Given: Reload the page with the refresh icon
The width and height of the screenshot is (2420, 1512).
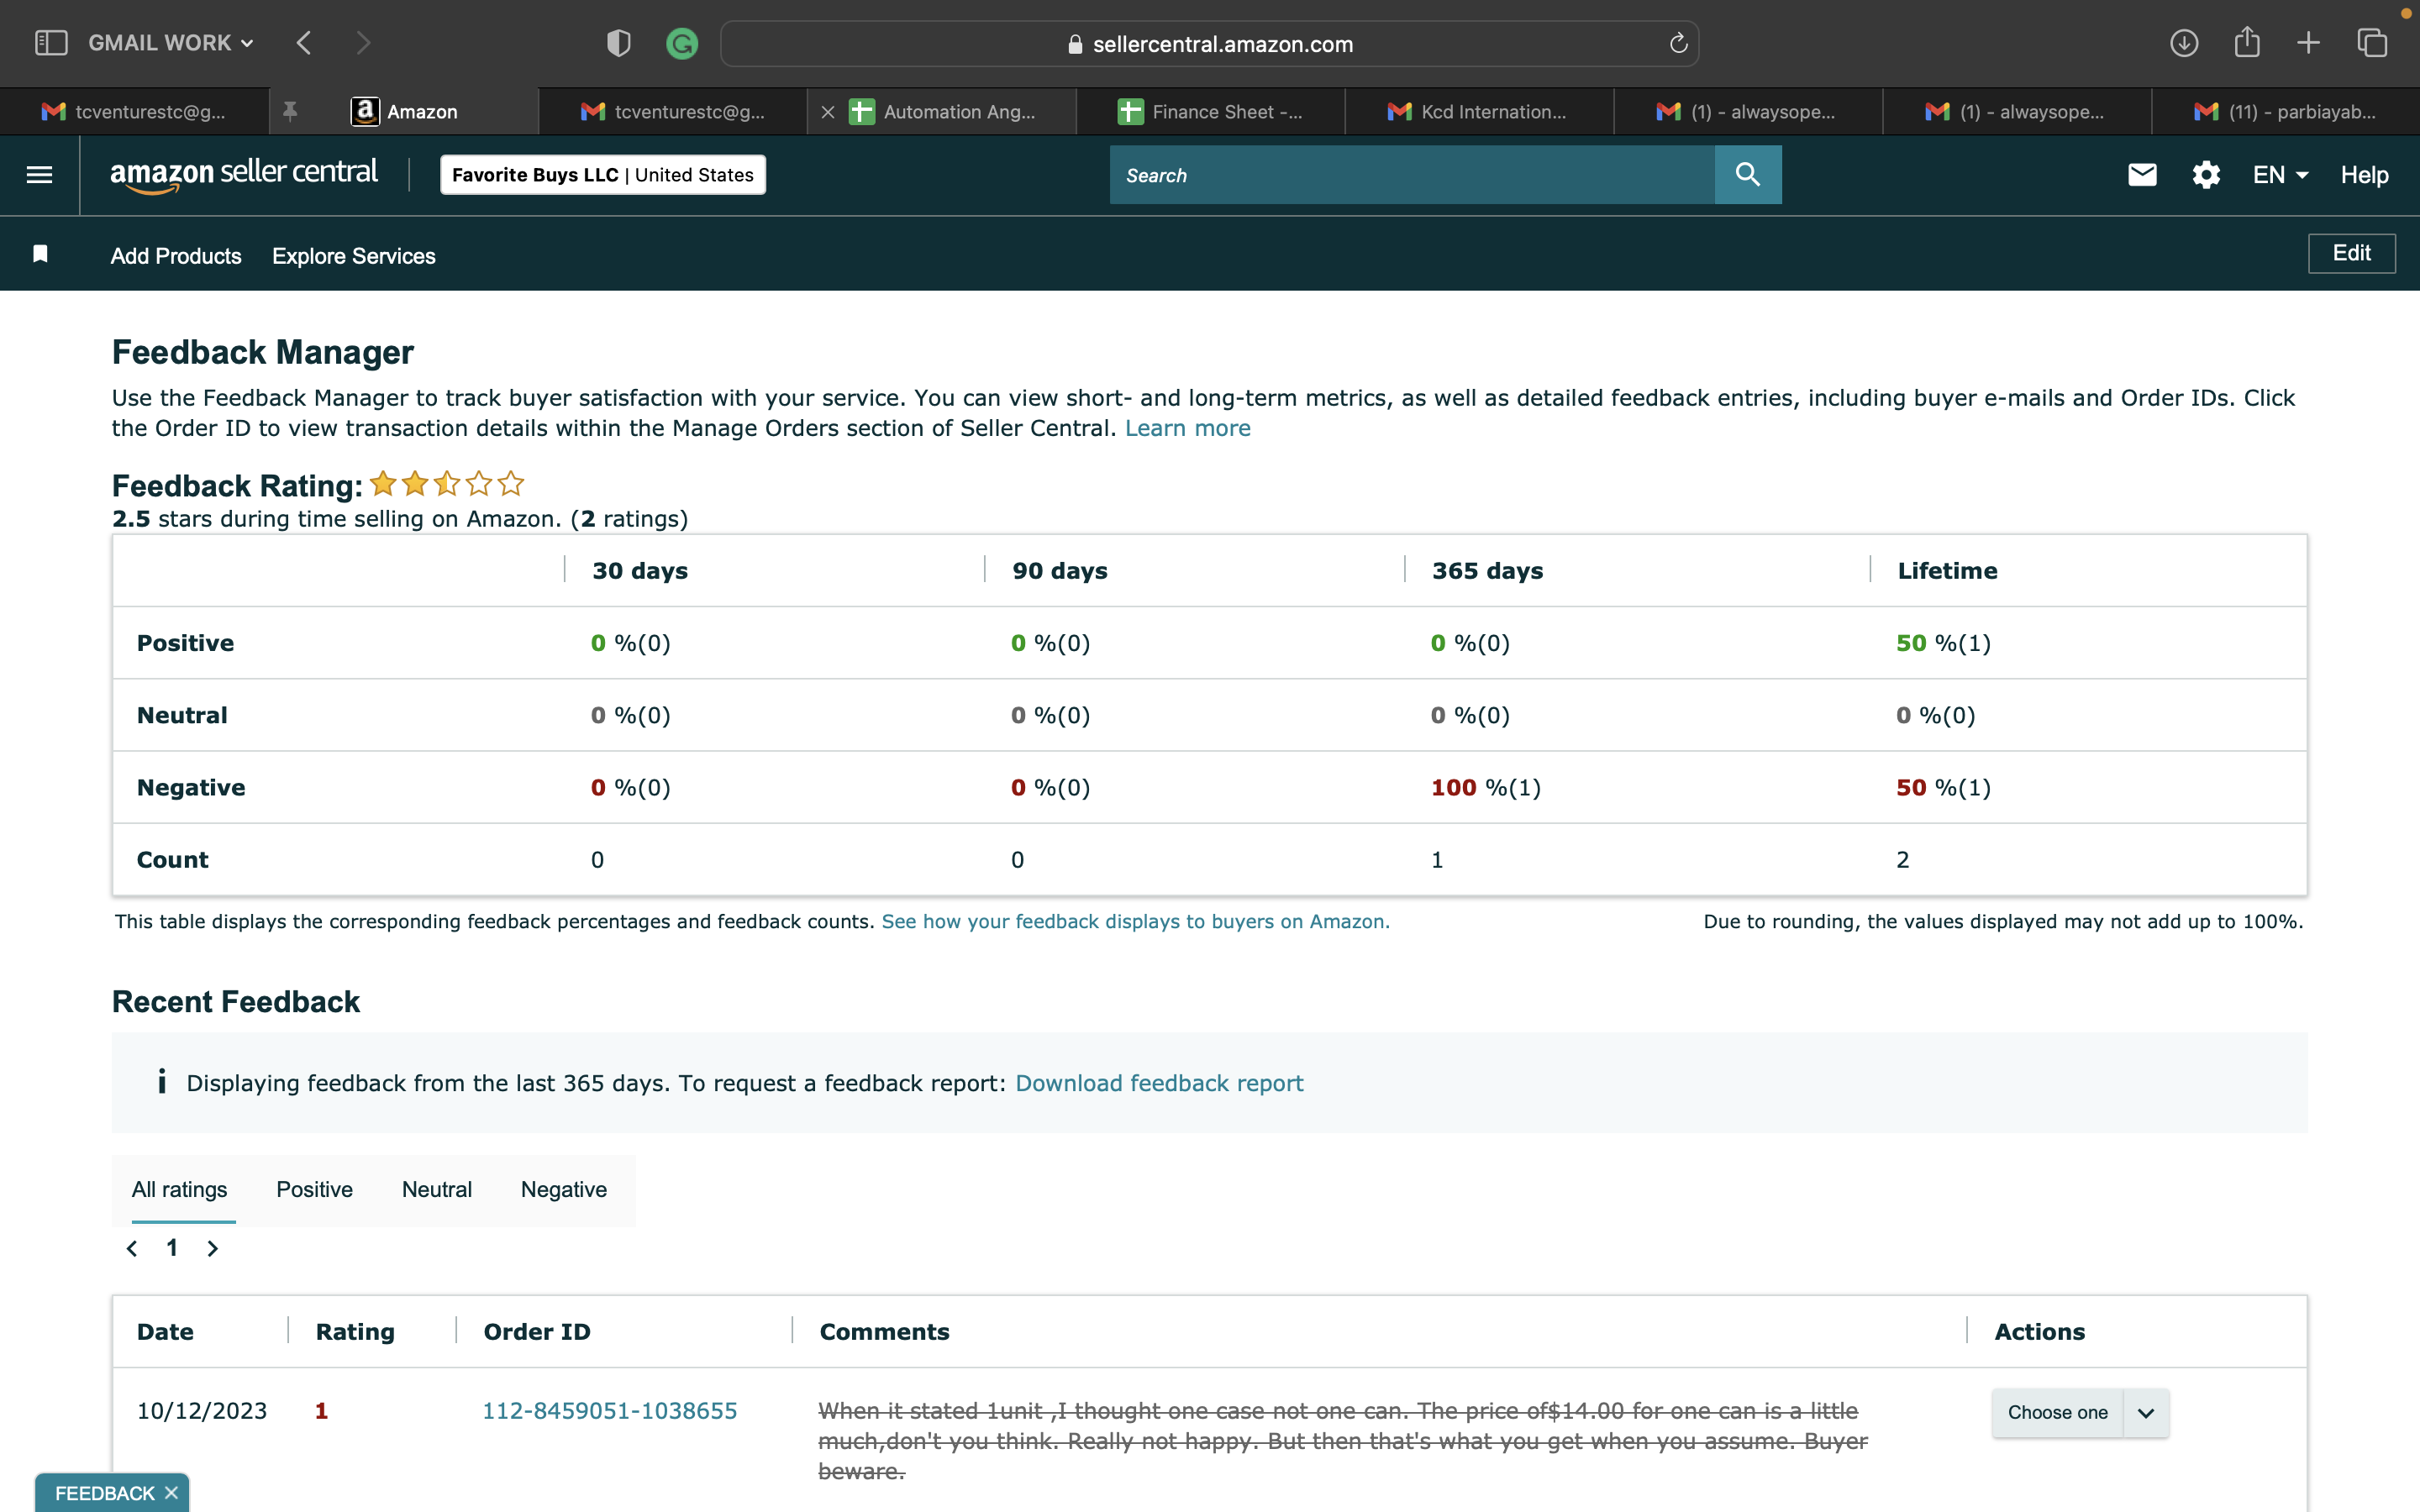Looking at the screenshot, I should (1678, 43).
